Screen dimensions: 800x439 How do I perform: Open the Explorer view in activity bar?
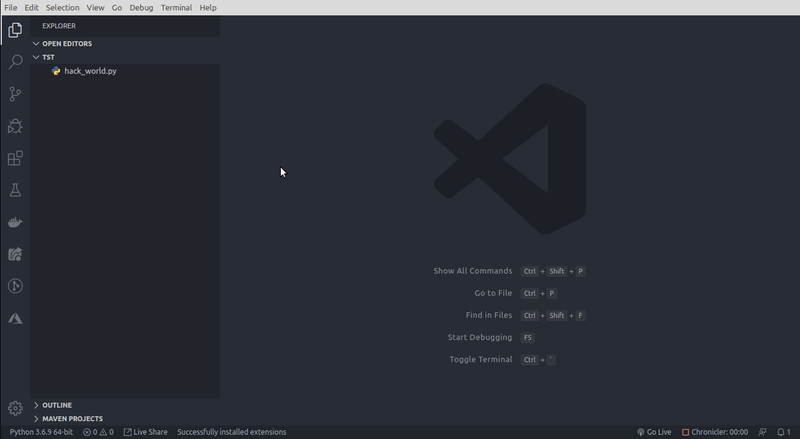click(15, 30)
